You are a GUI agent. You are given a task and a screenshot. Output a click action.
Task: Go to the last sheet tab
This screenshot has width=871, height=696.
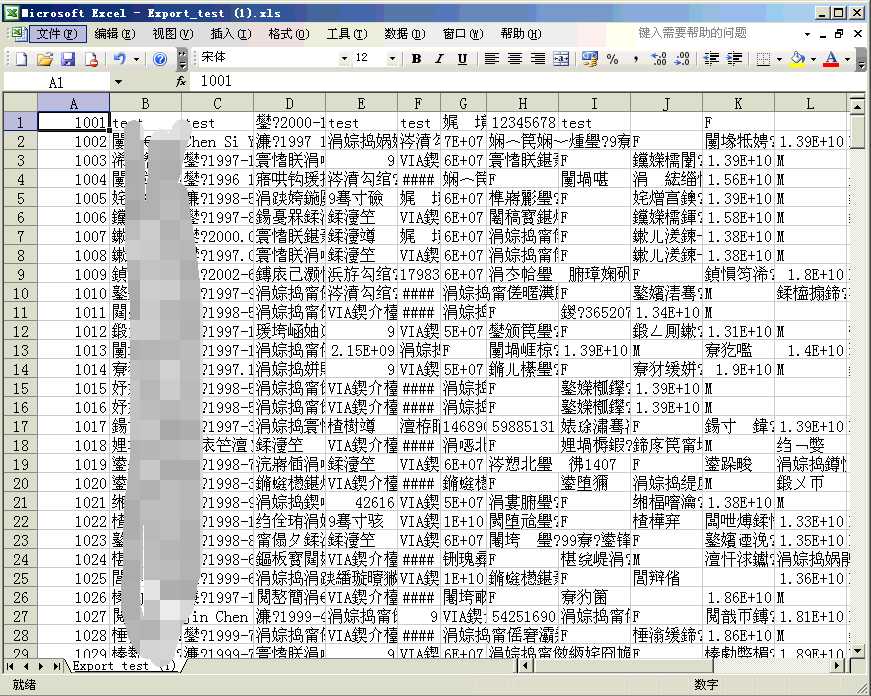(57, 665)
